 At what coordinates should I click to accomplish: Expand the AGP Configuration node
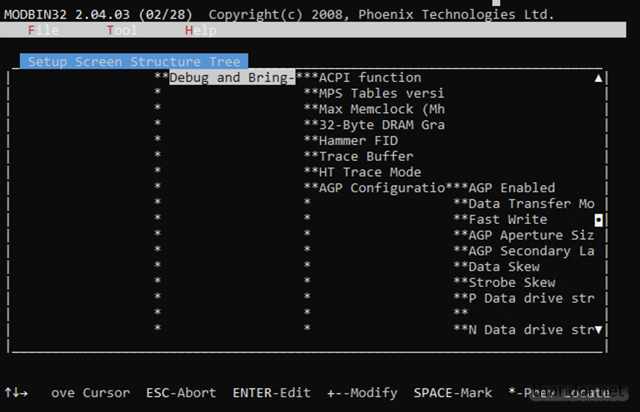coord(382,188)
